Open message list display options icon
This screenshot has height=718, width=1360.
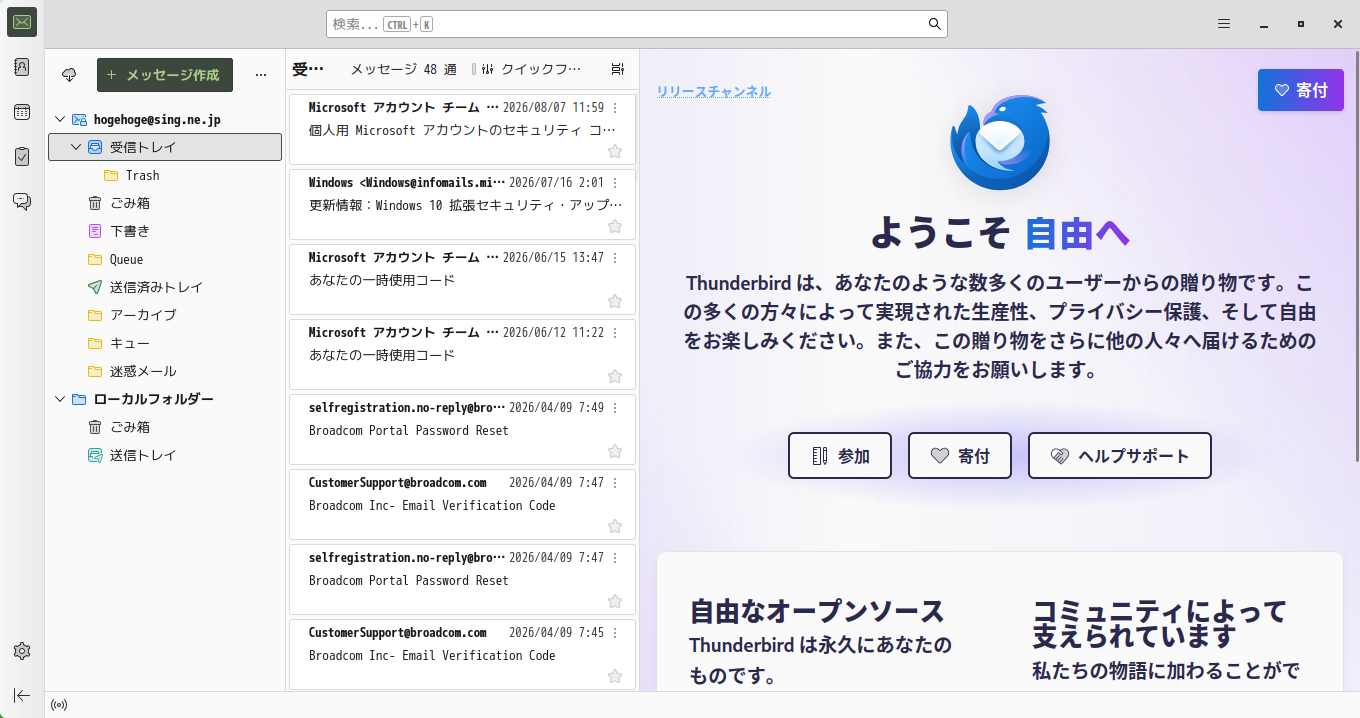click(618, 69)
